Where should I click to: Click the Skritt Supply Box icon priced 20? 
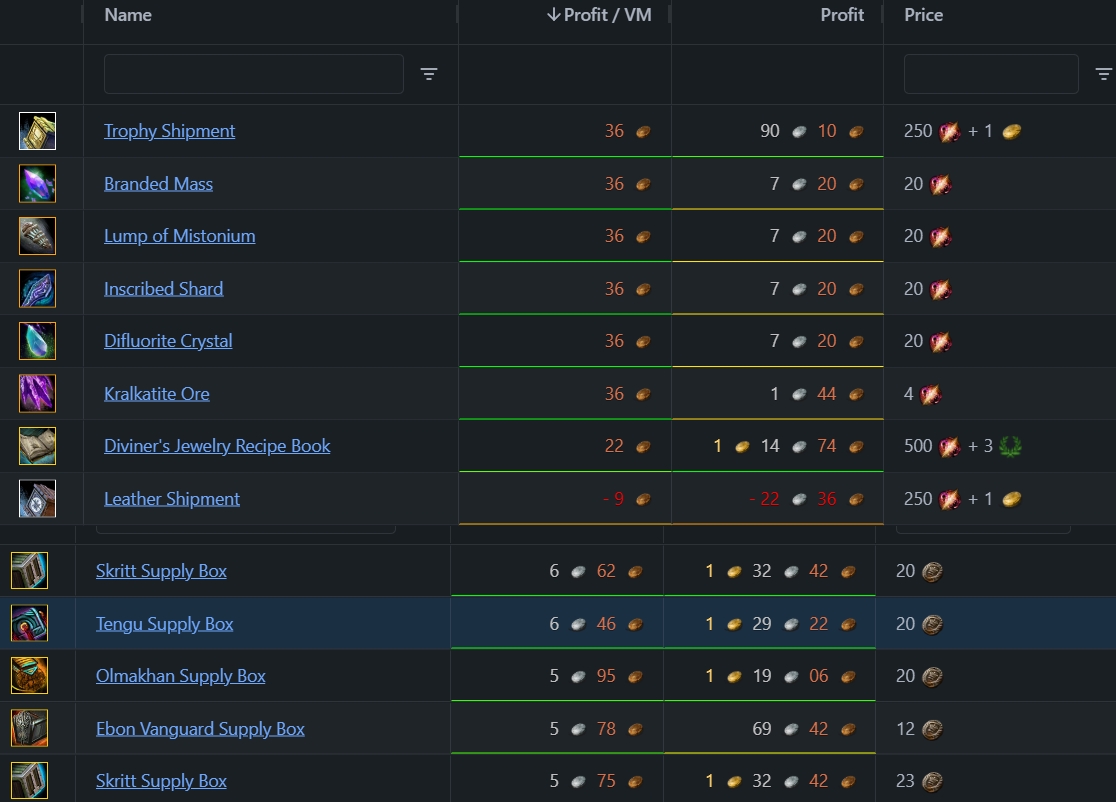pos(29,571)
